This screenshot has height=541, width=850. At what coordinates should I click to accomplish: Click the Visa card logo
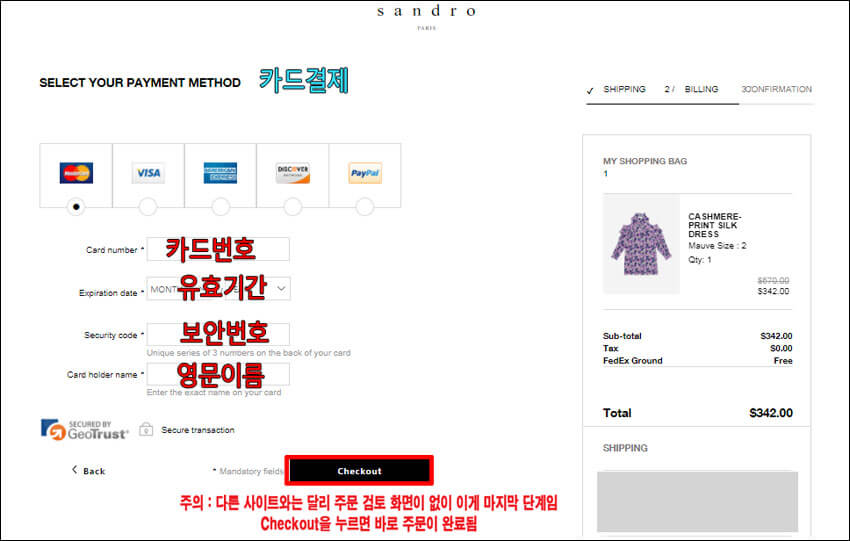pos(148,173)
